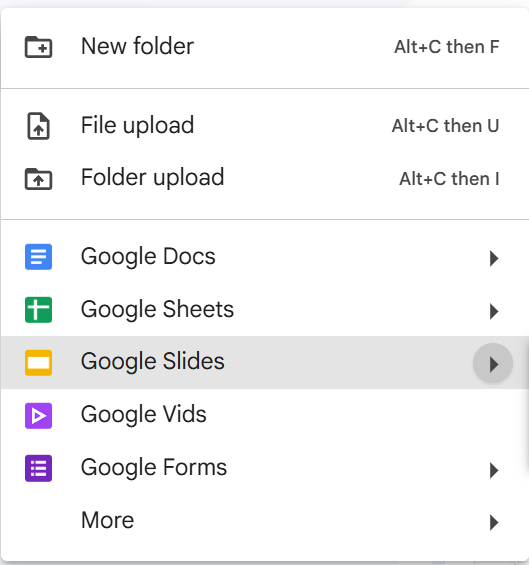Click the Alt+C then U shortcut text
This screenshot has width=529, height=565.
pos(445,126)
